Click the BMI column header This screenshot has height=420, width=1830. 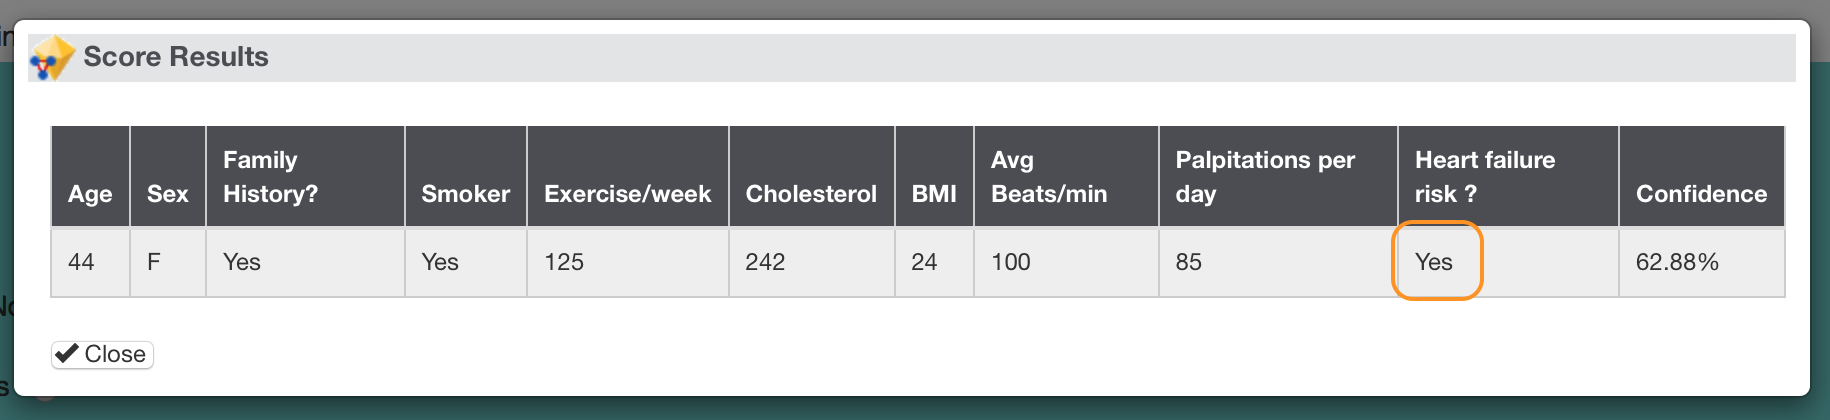934,176
